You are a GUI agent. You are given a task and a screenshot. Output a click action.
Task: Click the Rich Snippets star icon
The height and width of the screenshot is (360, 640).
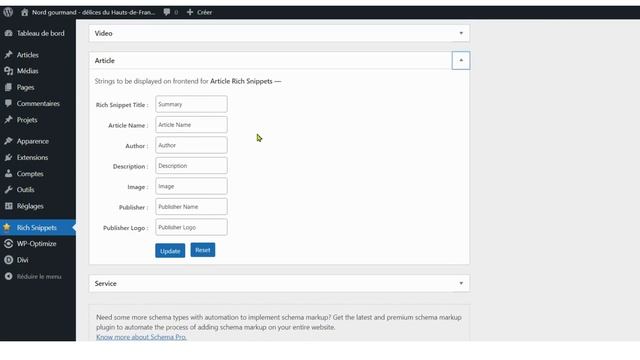click(7, 228)
